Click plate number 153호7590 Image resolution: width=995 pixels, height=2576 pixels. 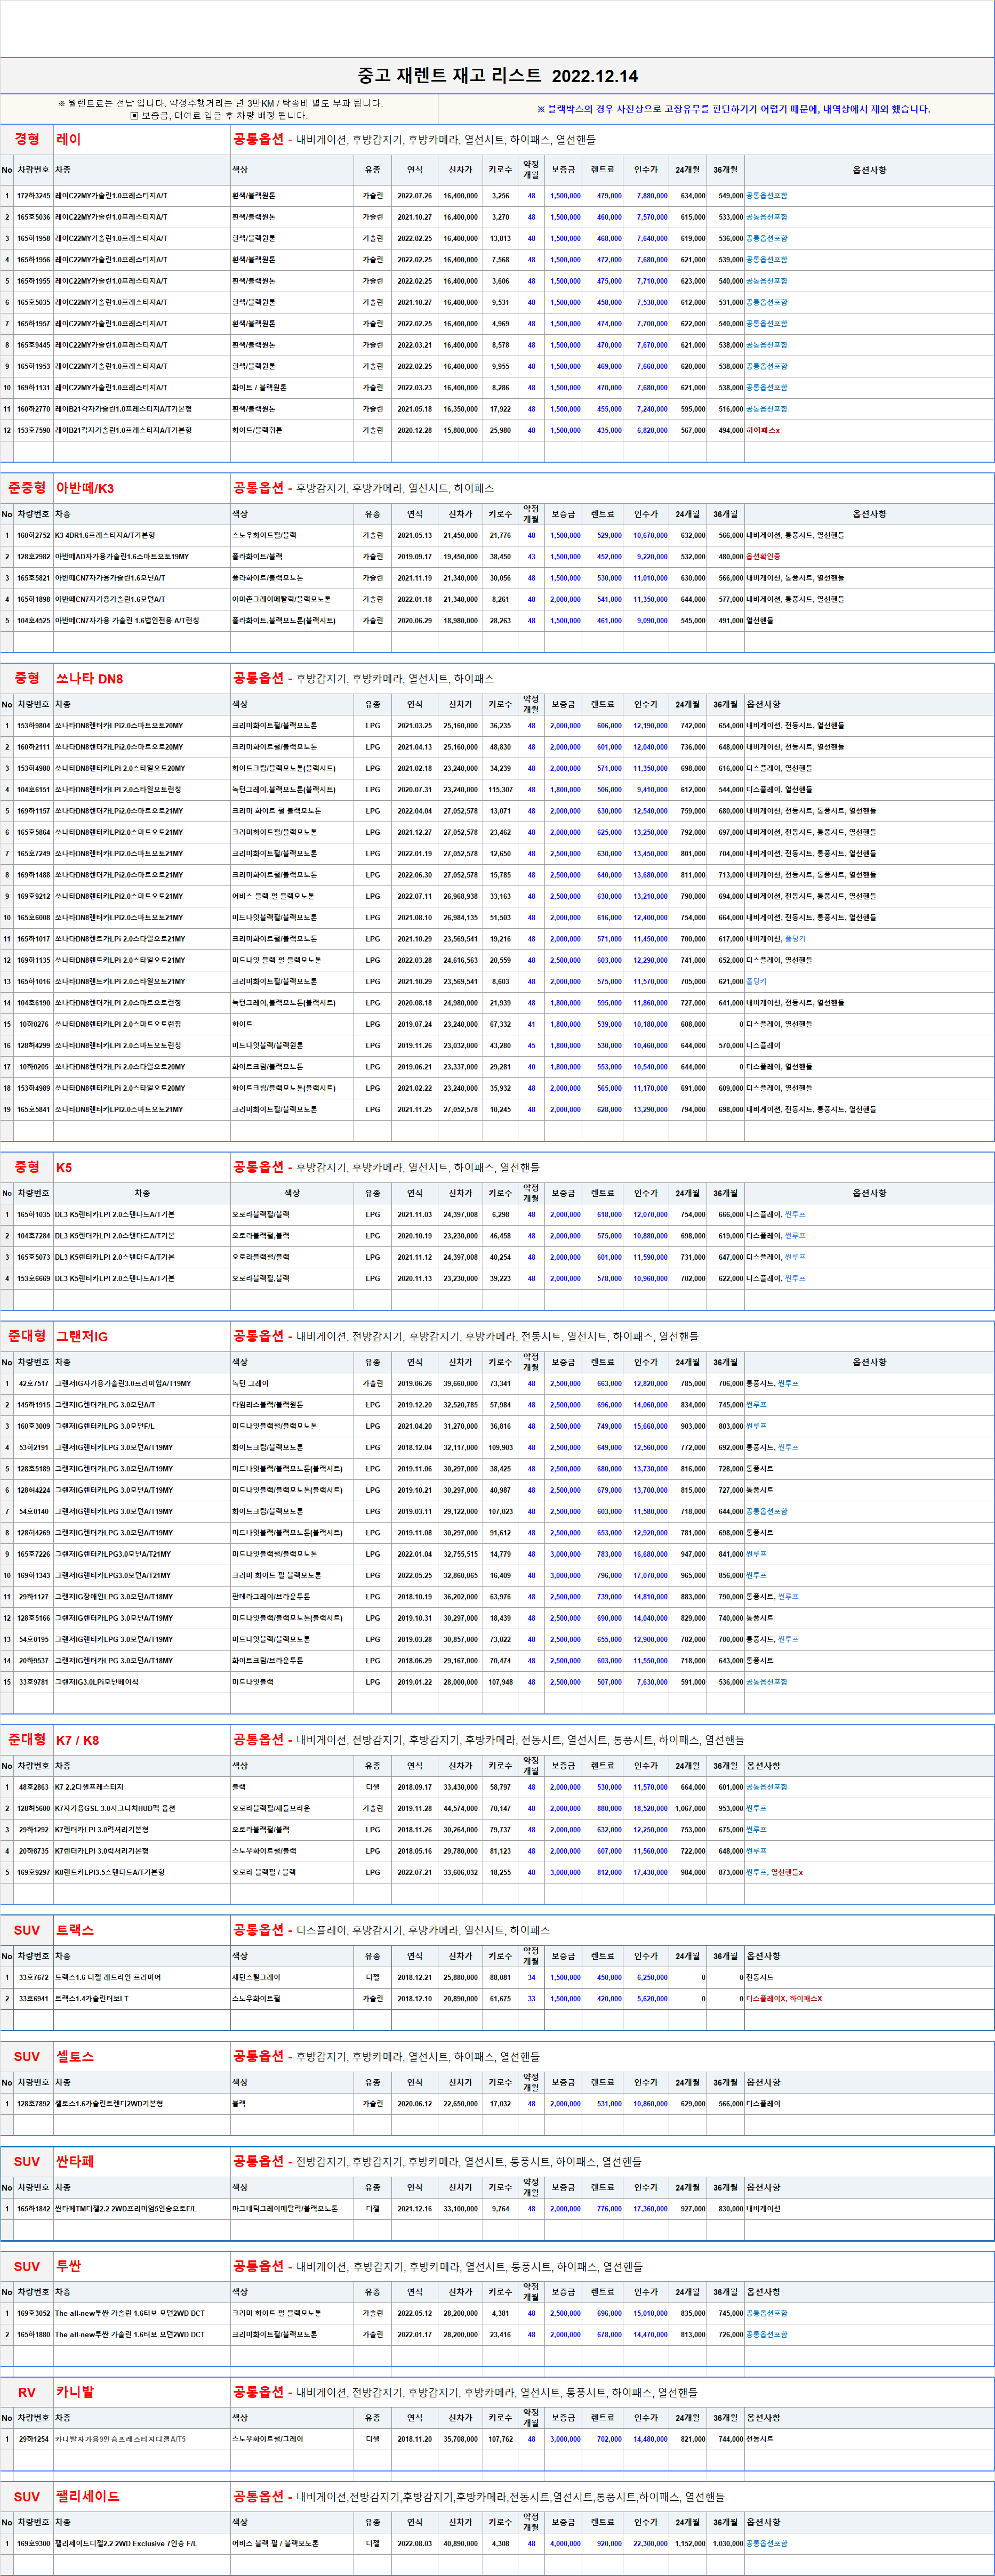[33, 430]
